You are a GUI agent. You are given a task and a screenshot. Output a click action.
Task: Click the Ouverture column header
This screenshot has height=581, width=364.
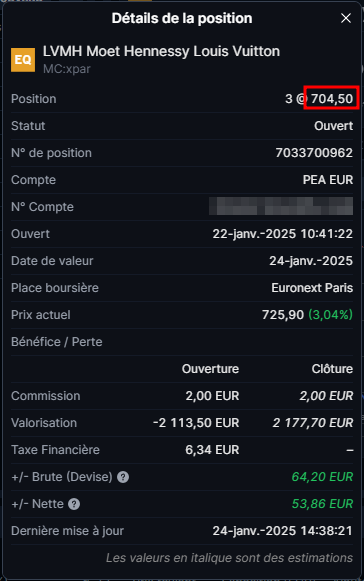tap(210, 369)
